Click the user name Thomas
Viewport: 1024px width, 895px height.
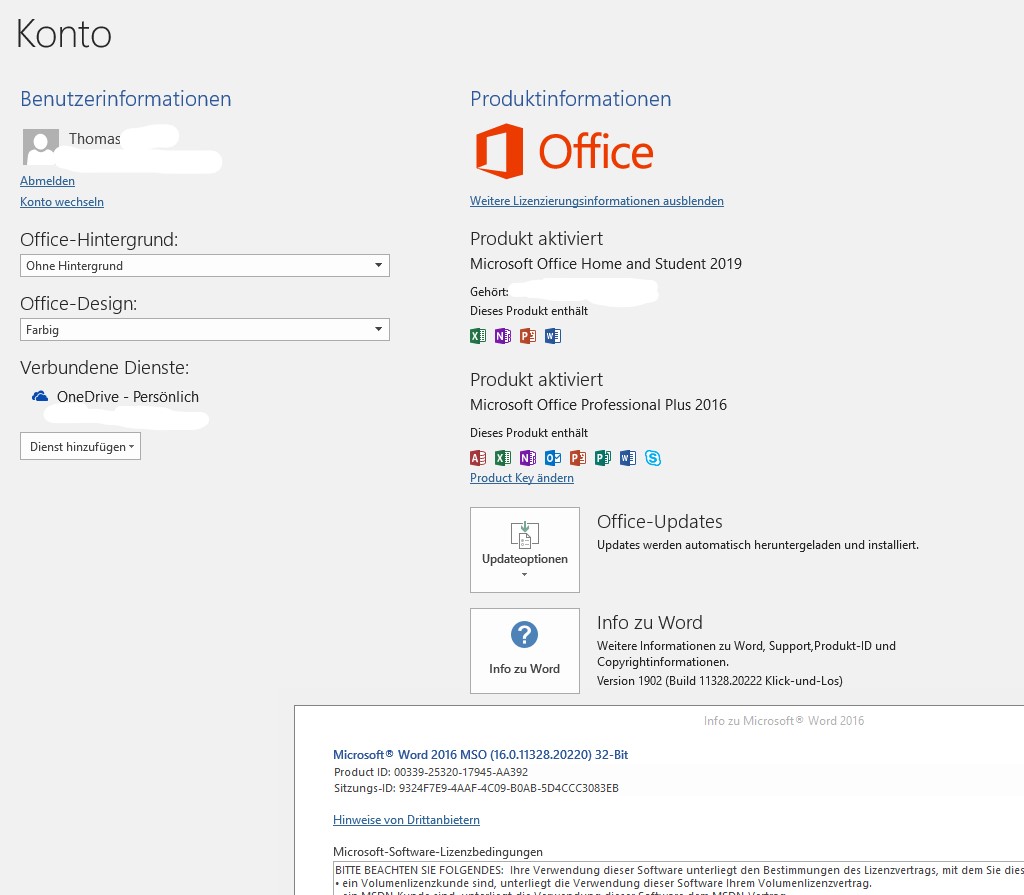[x=95, y=138]
